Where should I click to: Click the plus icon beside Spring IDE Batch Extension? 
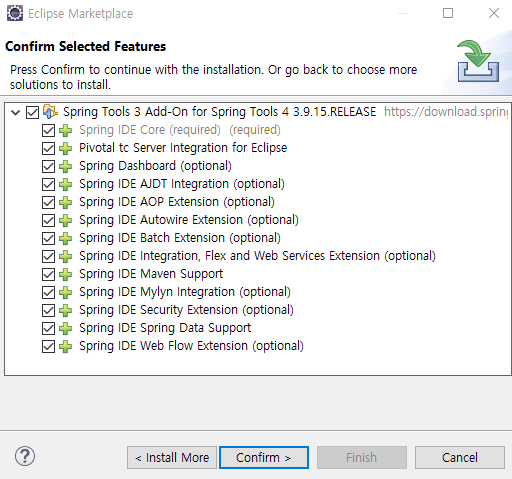65,238
